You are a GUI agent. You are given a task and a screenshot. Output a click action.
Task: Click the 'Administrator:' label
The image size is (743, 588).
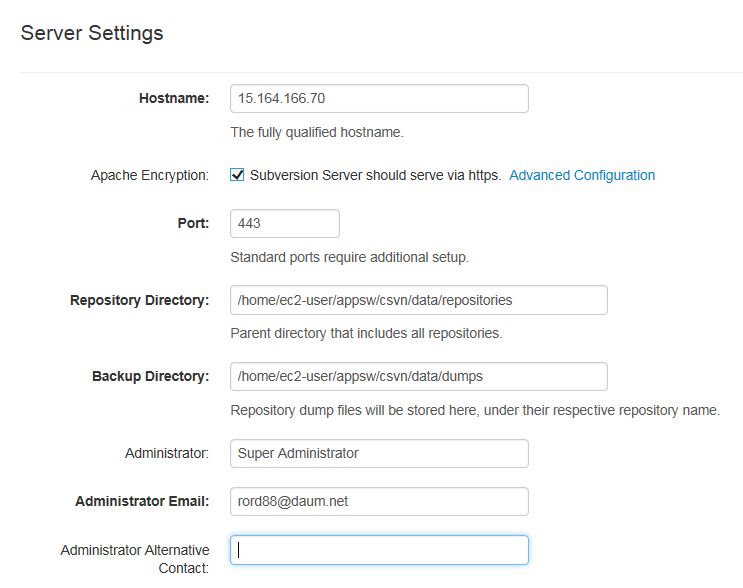(x=167, y=453)
